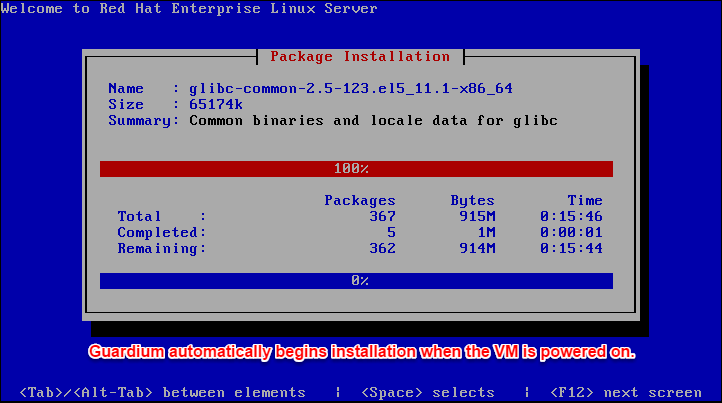Click the F12 next screen hint
The height and width of the screenshot is (403, 722).
626,392
